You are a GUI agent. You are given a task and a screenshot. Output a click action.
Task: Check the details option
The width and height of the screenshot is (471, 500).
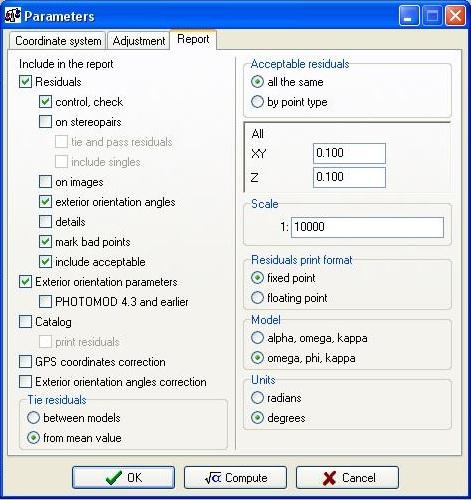pos(45,222)
